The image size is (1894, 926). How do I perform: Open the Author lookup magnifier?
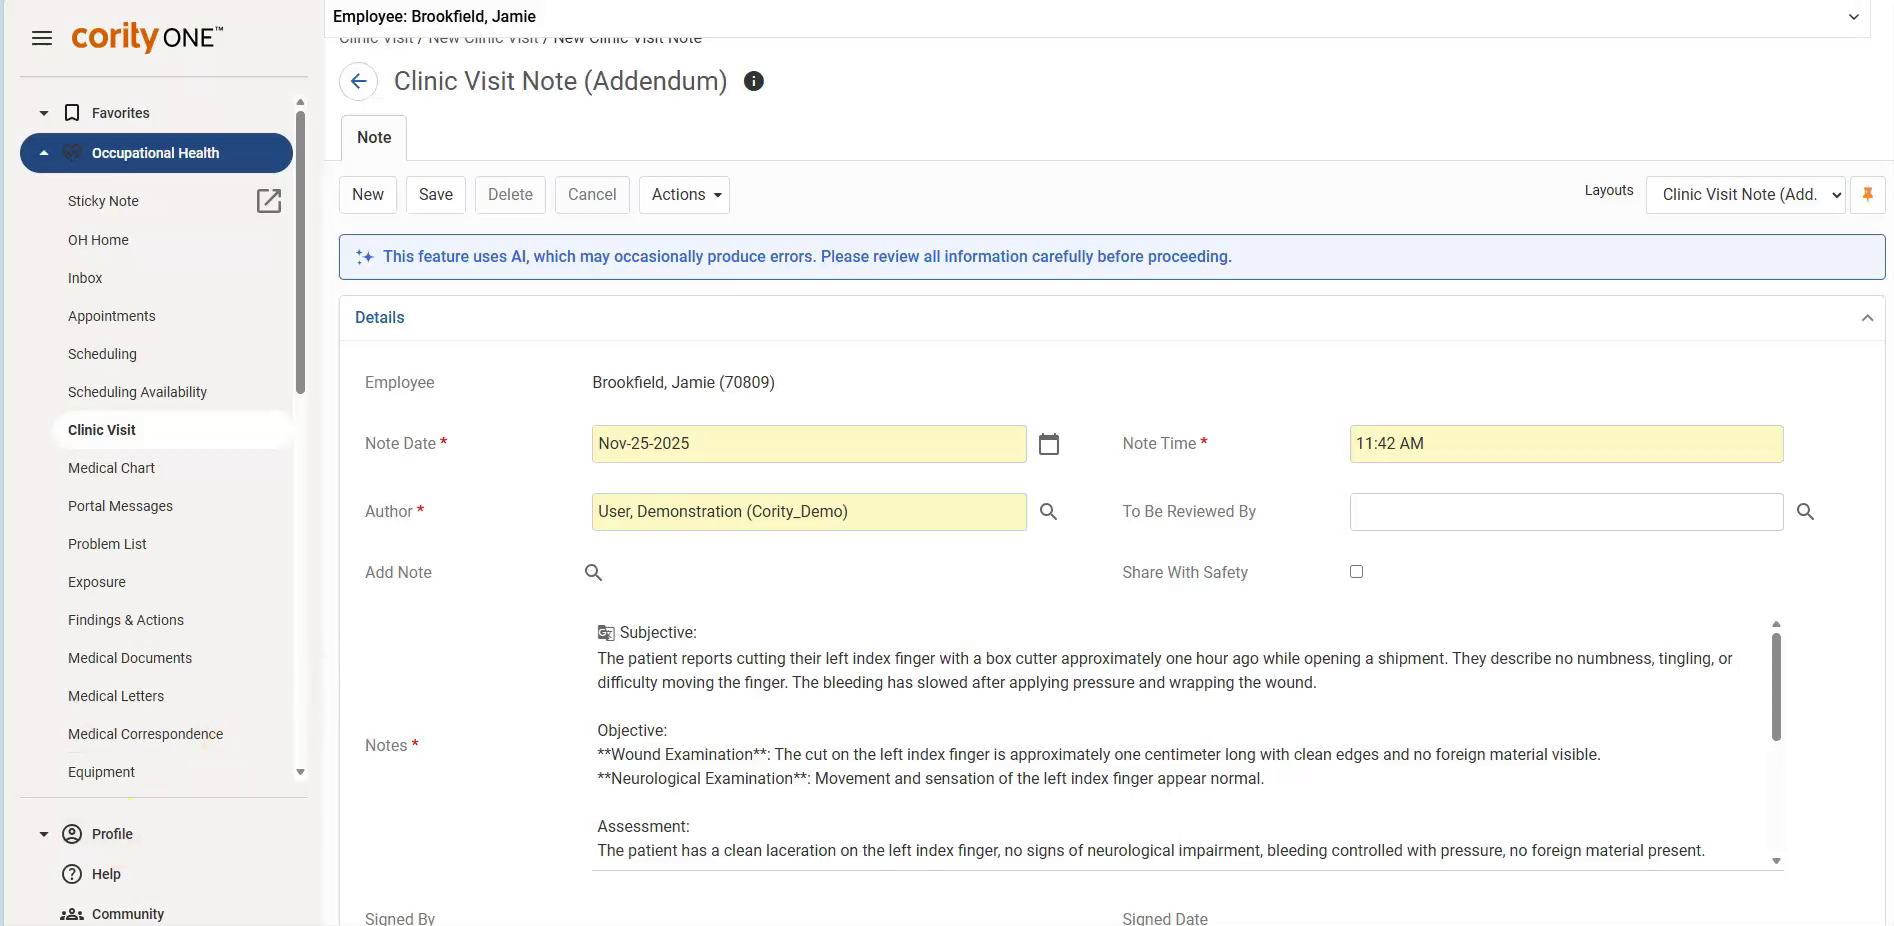point(1049,512)
